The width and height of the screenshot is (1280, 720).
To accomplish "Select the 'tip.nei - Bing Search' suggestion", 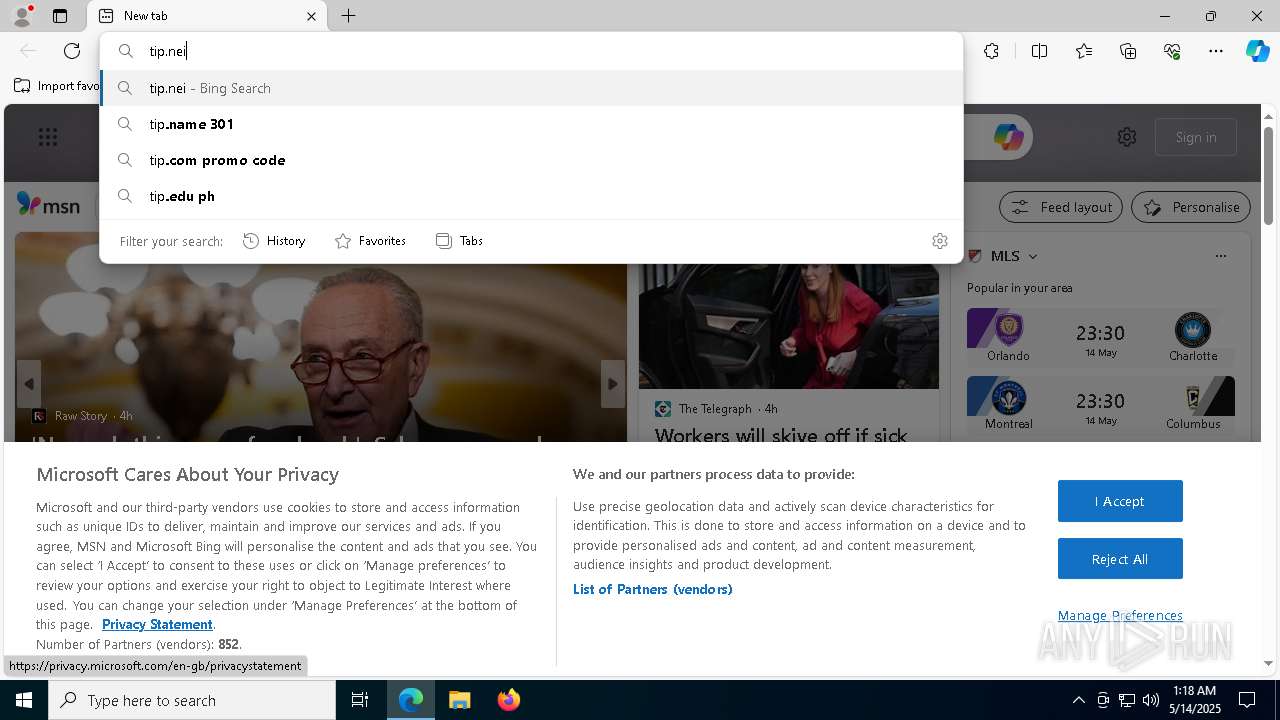I will click(x=531, y=88).
